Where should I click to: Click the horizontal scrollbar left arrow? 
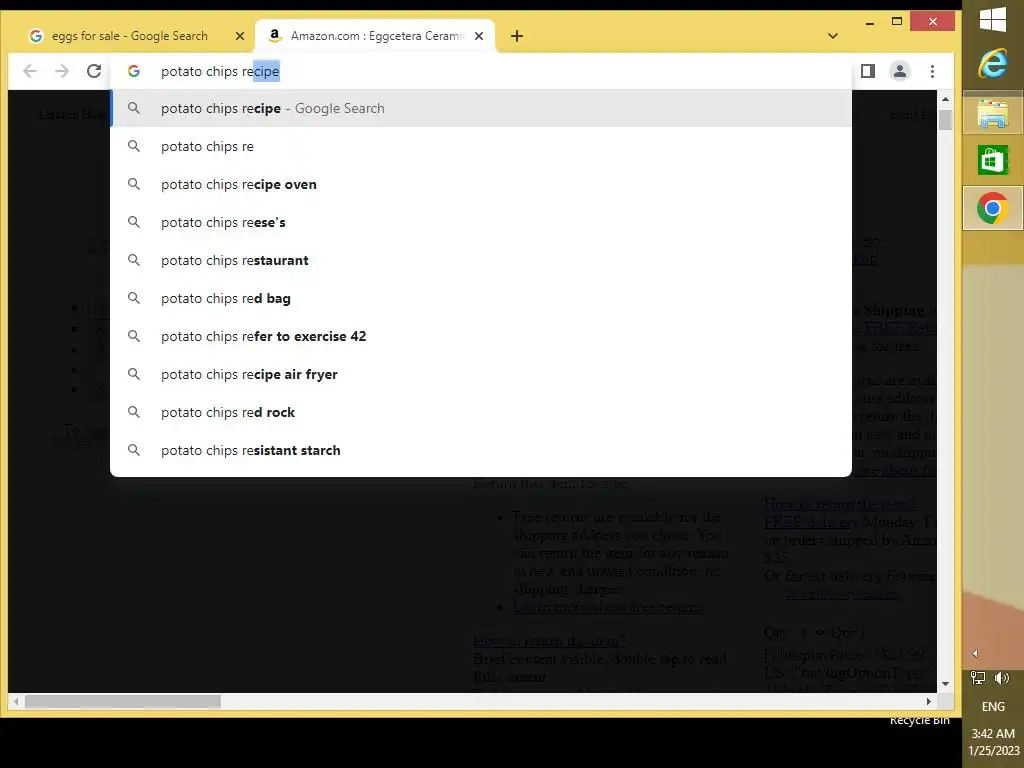pyautogui.click(x=16, y=701)
